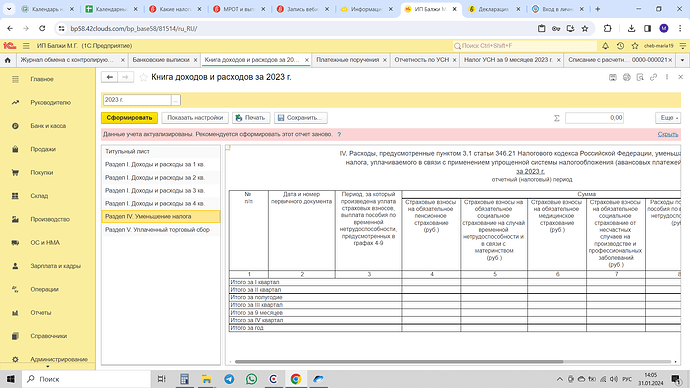Switch to Банковские выписки tab
Screen dimensions: 690x388
click(x=161, y=60)
